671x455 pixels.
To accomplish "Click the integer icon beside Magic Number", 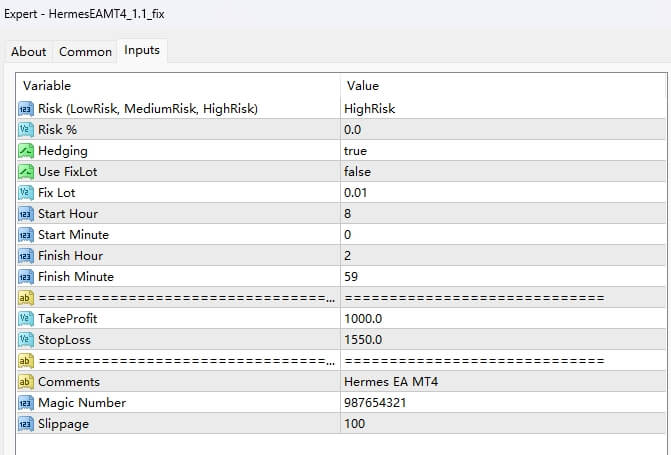I will pyautogui.click(x=26, y=403).
